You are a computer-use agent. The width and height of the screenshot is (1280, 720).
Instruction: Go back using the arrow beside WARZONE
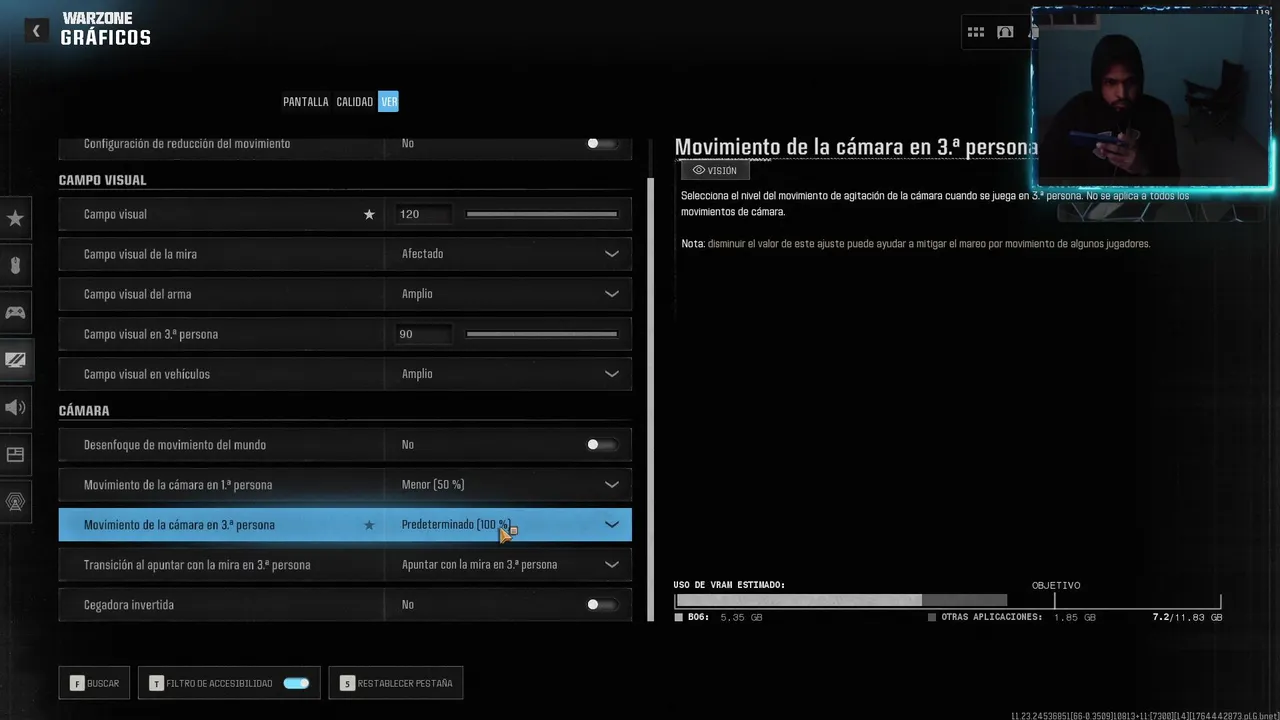(36, 31)
